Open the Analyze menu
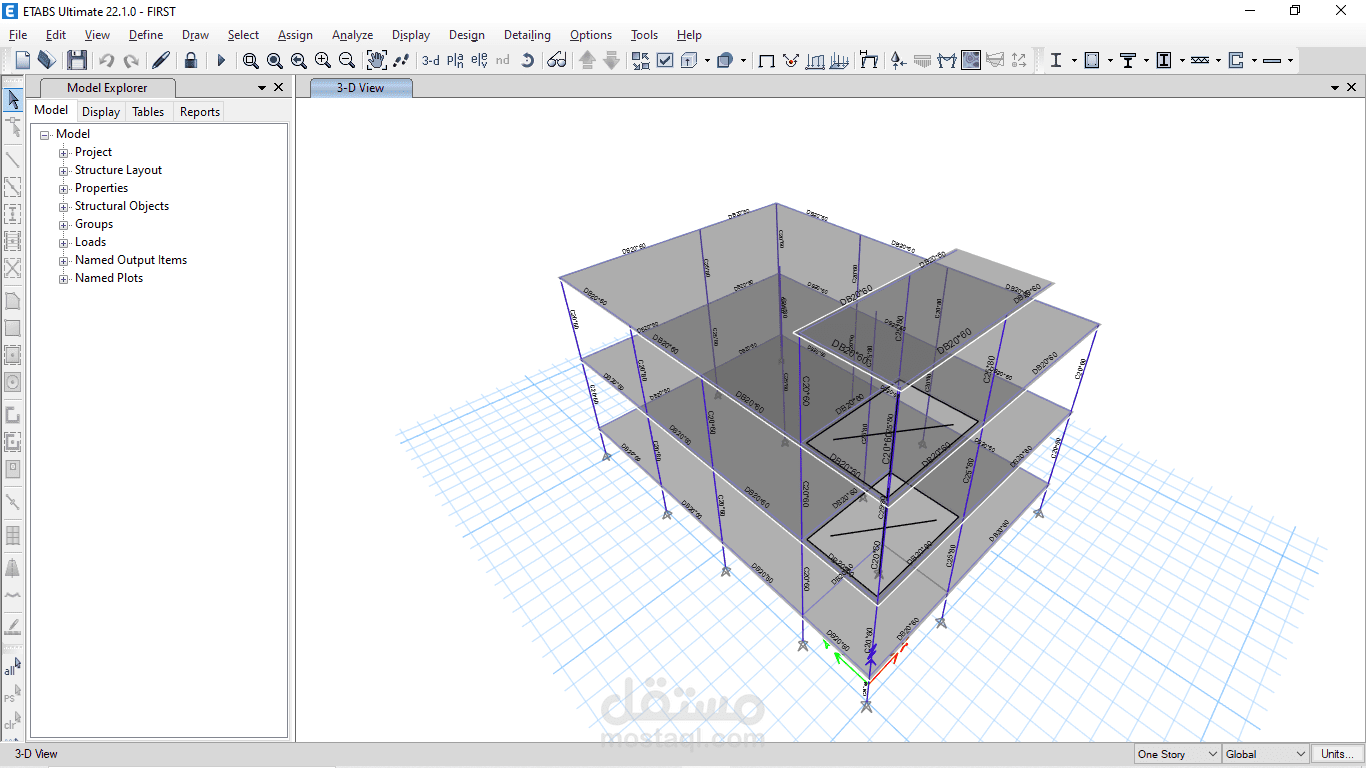This screenshot has width=1366, height=768. pyautogui.click(x=352, y=35)
